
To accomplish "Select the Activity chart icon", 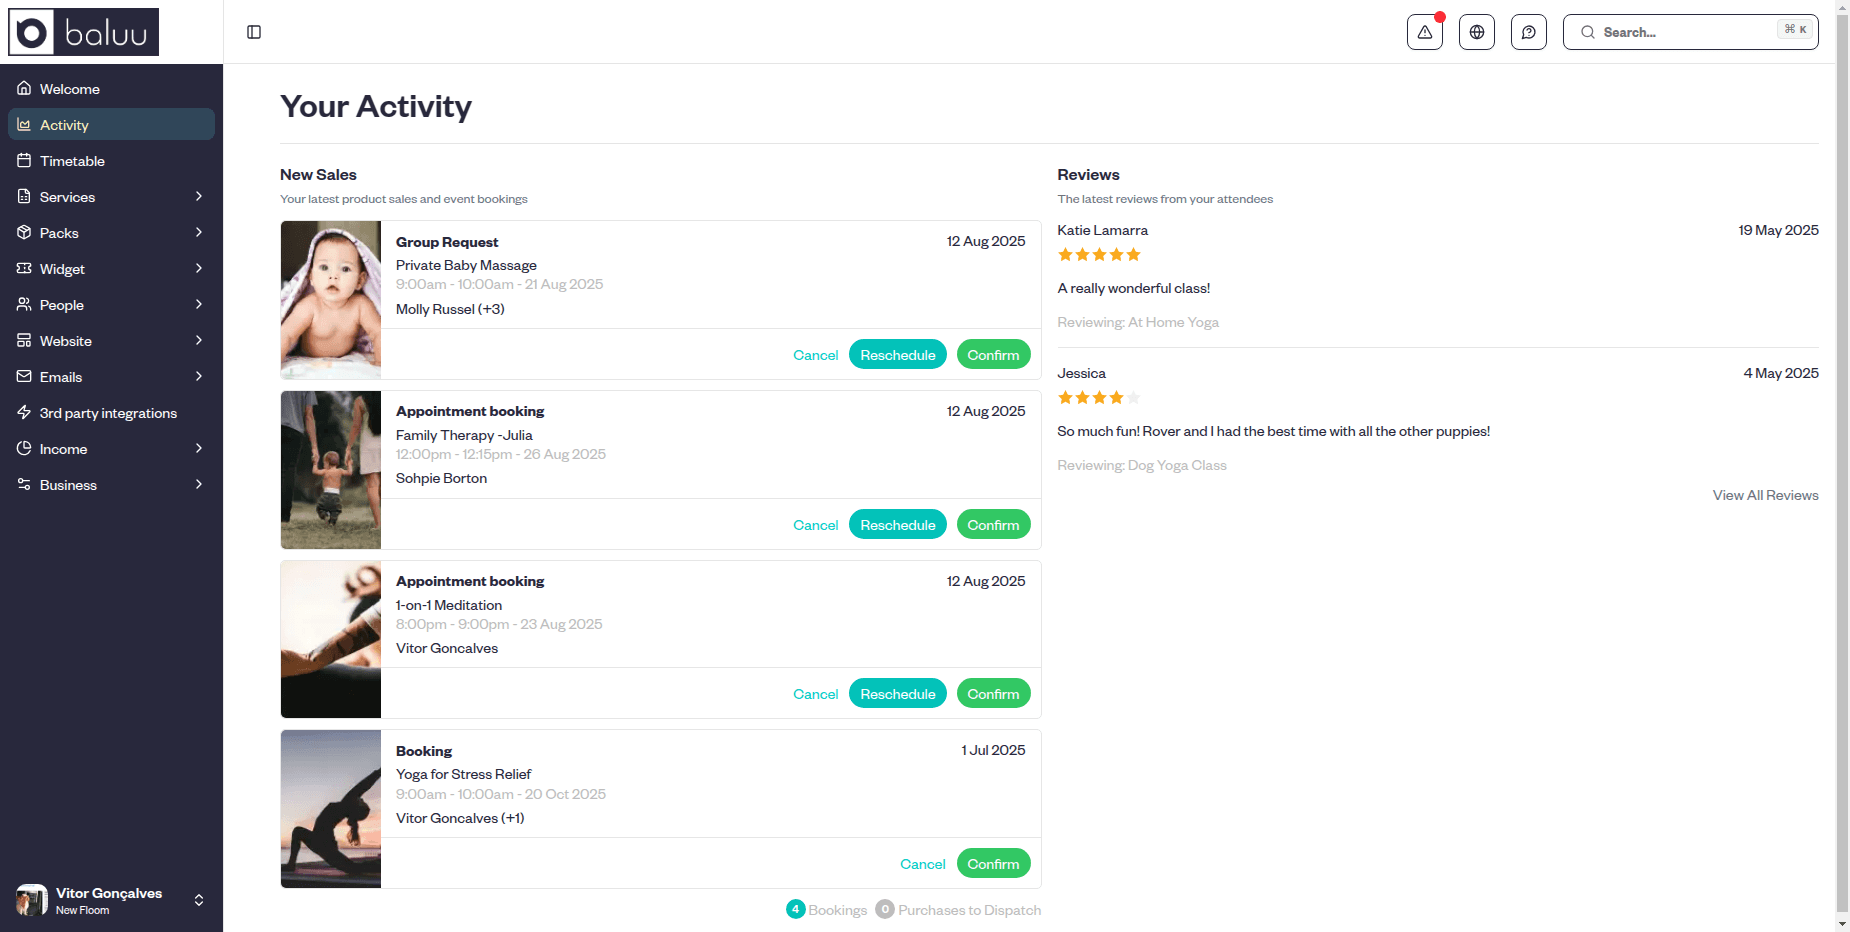I will [x=25, y=124].
